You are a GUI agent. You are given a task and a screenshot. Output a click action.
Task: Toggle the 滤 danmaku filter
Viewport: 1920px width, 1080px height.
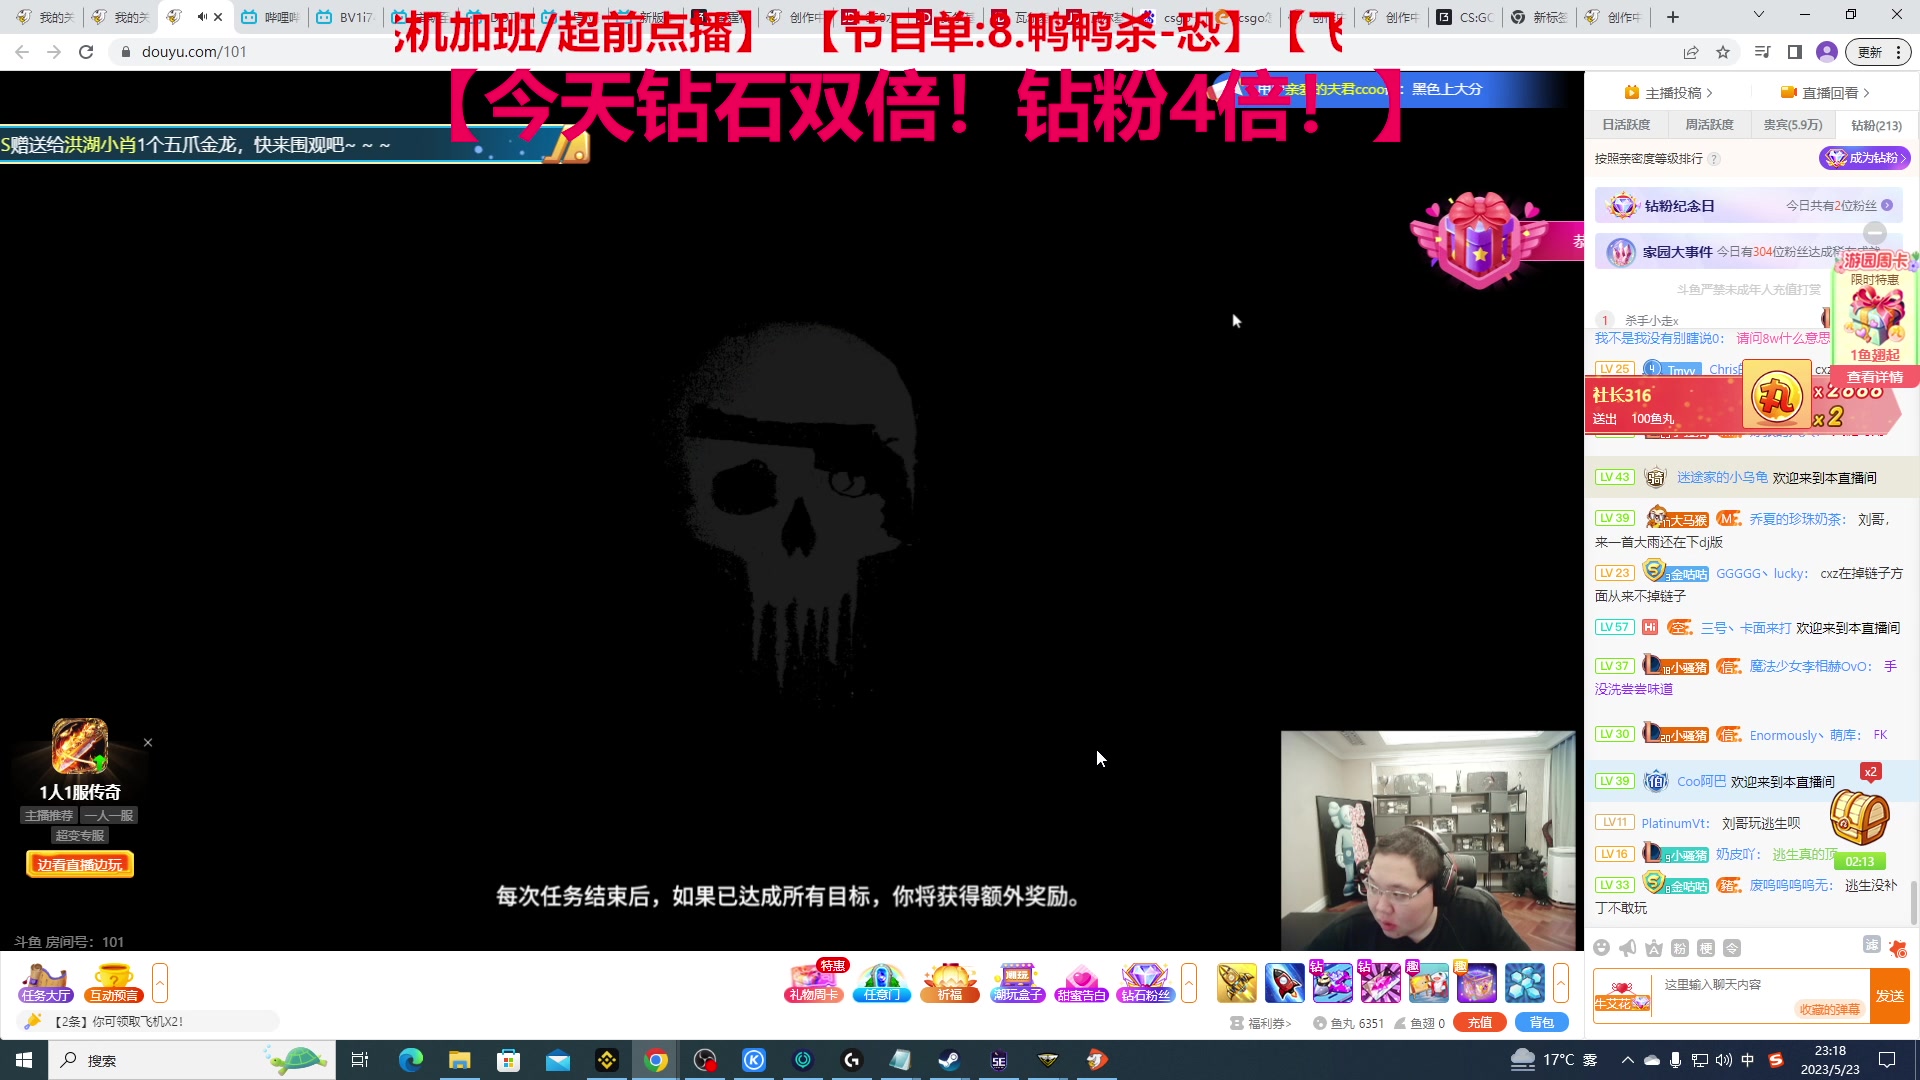coord(1872,945)
